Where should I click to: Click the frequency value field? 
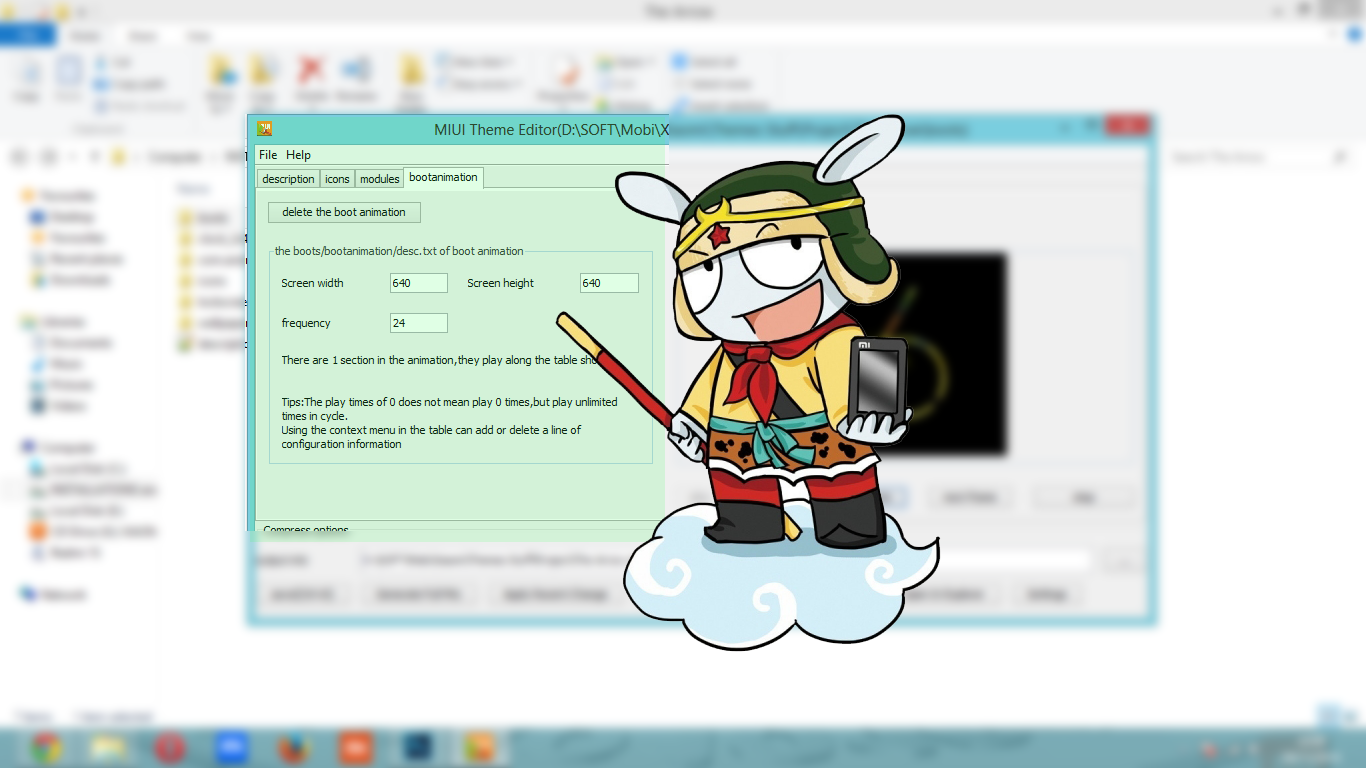419,323
